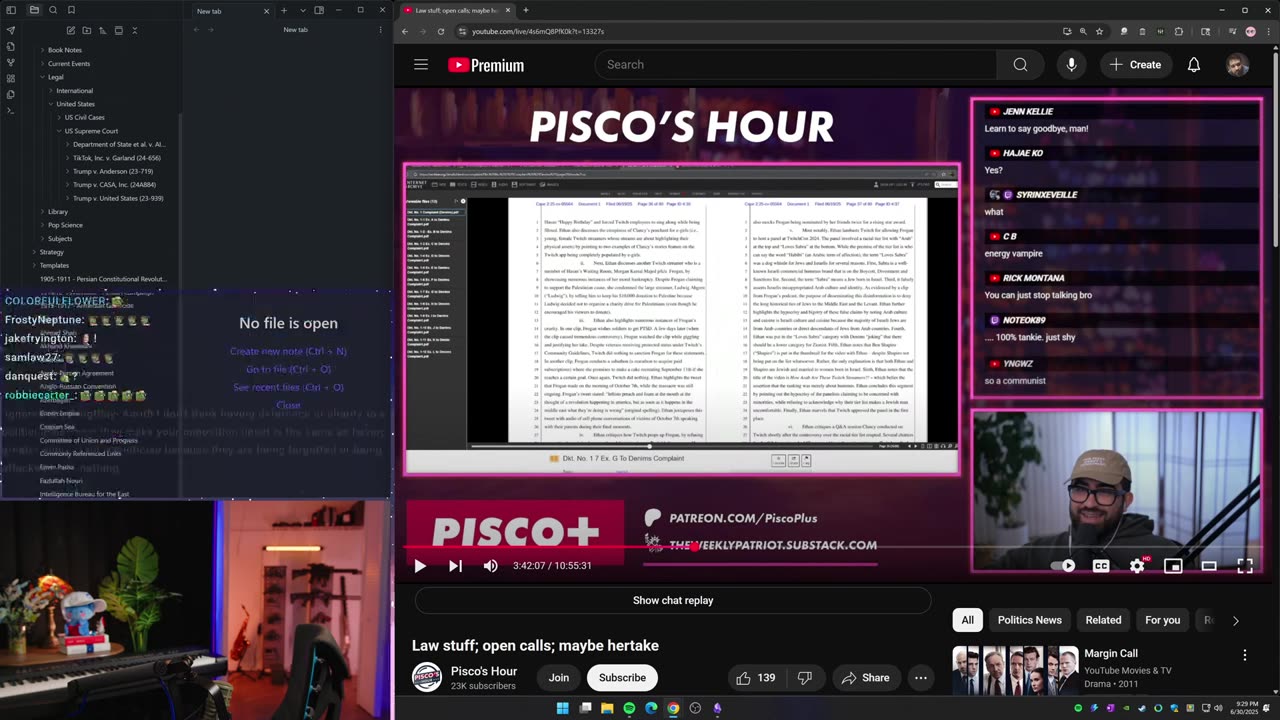Open video settings gear
The image size is (1280, 720).
pos(1137,566)
